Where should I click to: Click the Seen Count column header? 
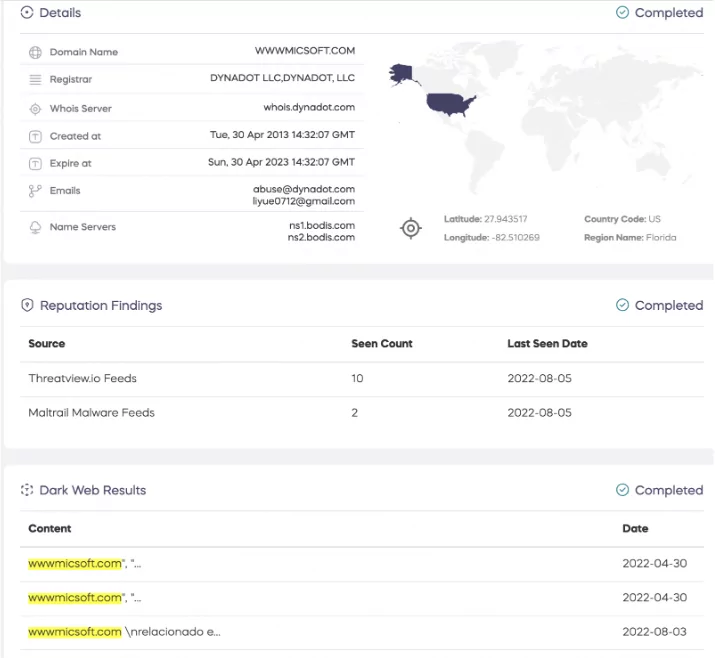[x=382, y=343]
